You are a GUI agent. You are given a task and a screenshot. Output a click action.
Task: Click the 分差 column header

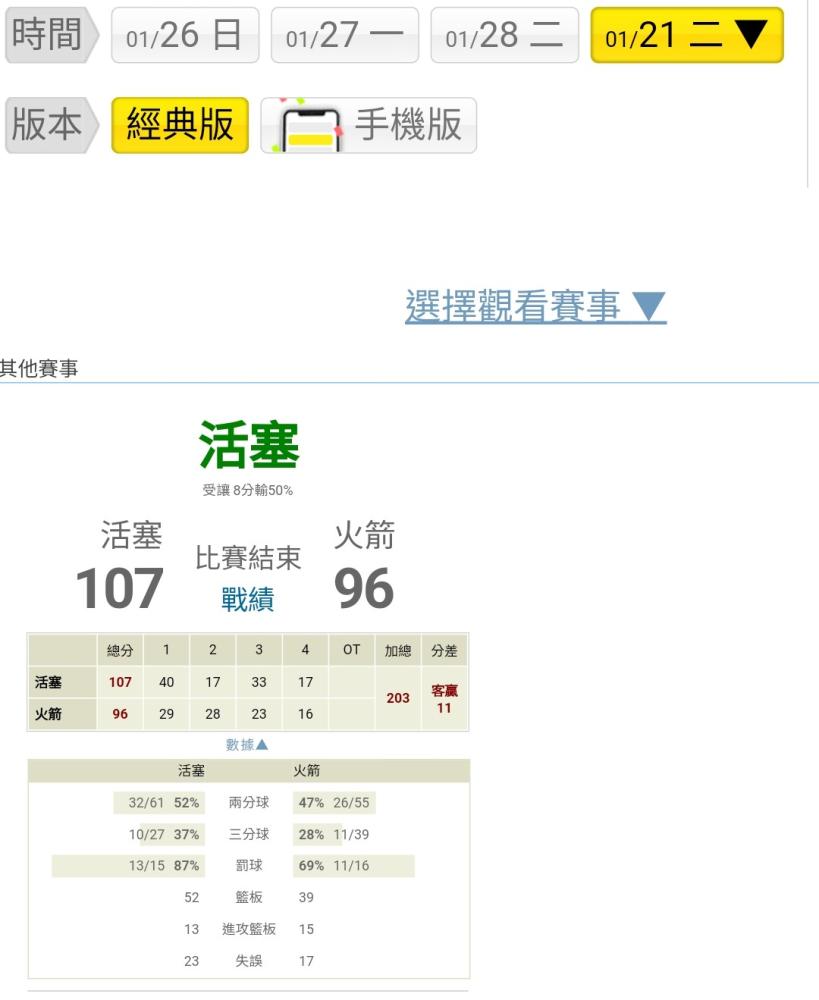pyautogui.click(x=445, y=650)
